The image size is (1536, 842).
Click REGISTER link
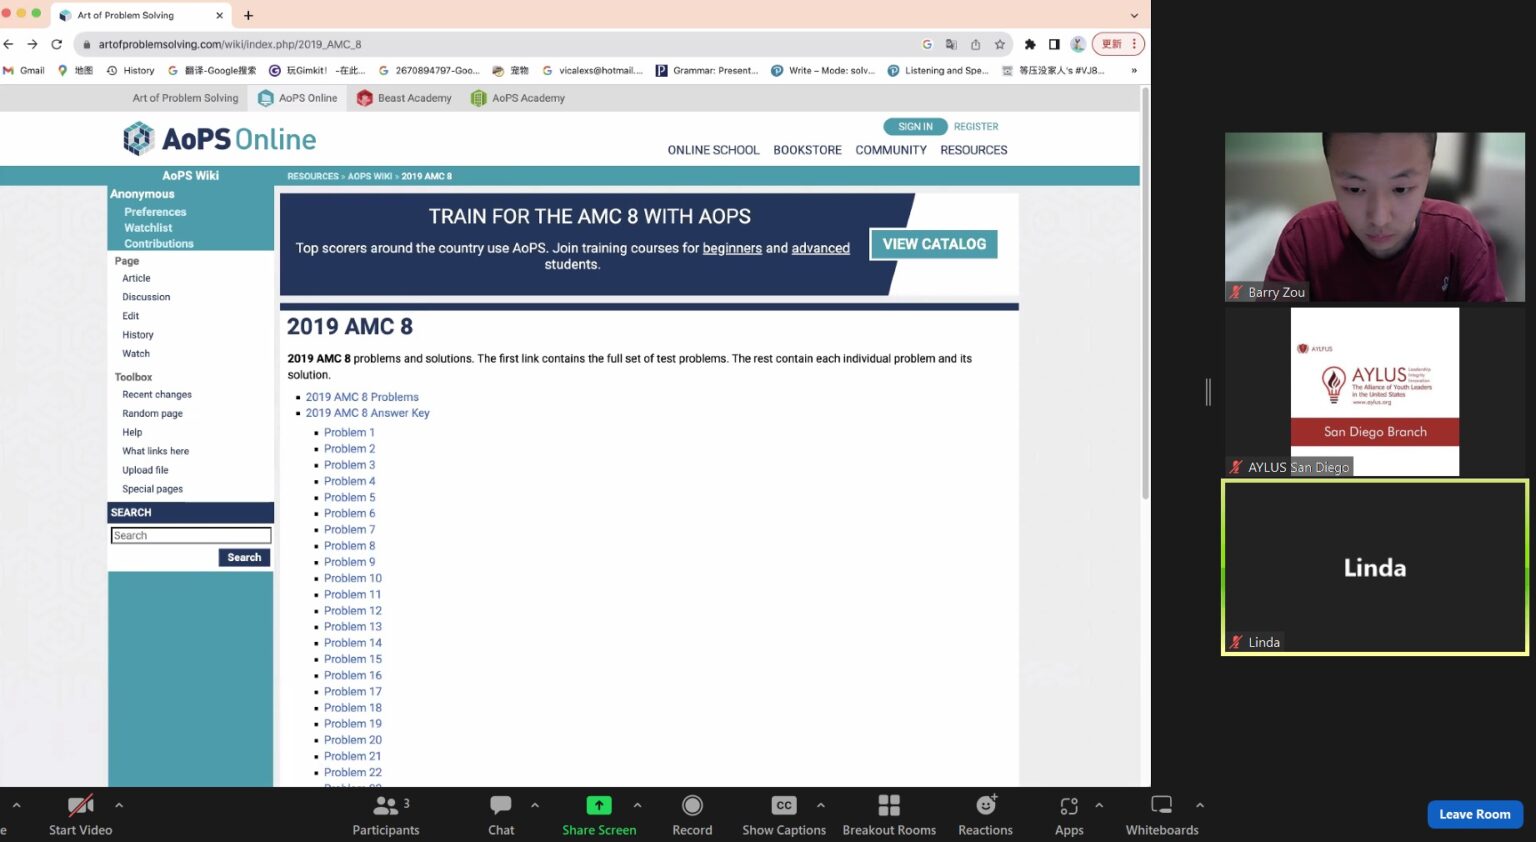click(976, 127)
